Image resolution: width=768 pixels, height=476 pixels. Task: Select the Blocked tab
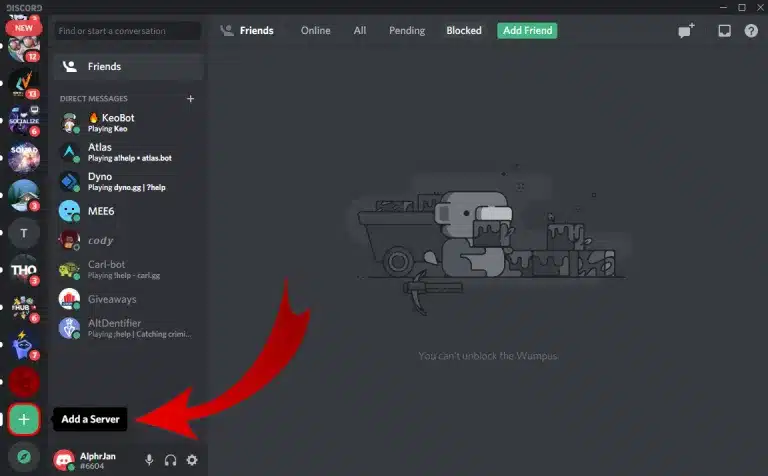click(x=464, y=31)
